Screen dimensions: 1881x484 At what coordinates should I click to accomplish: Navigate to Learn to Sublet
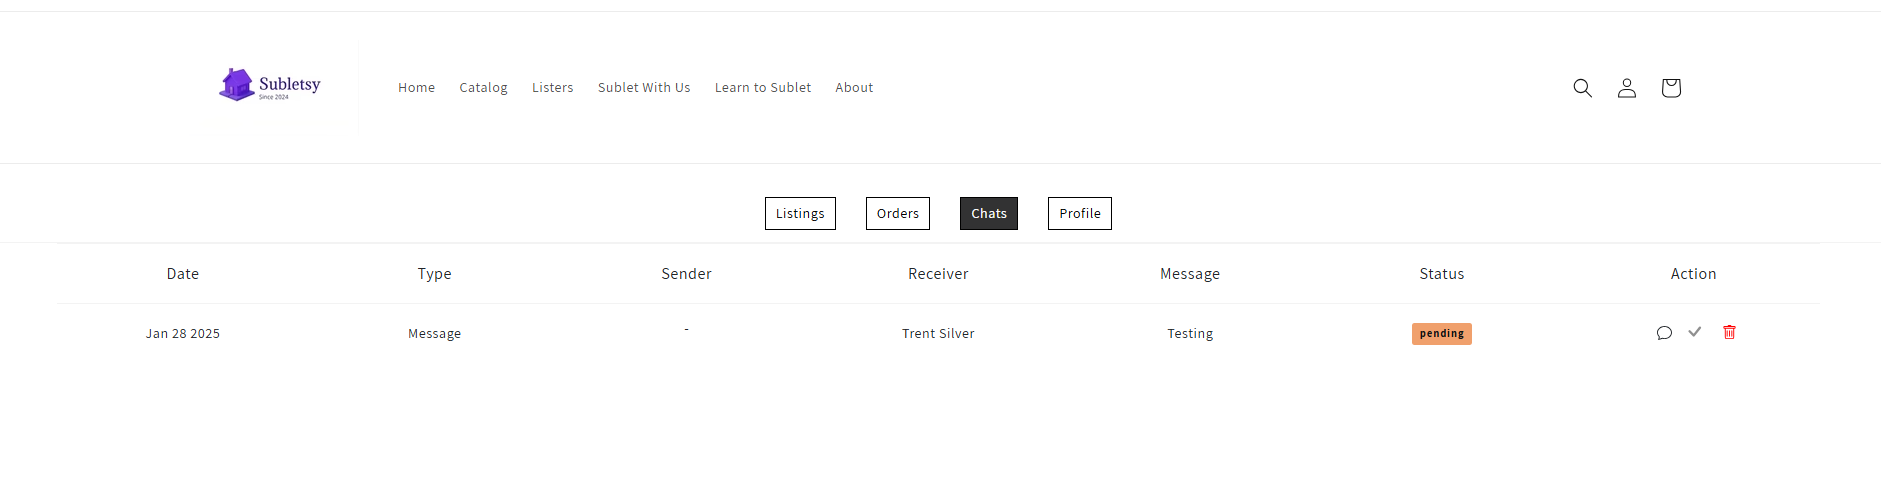pyautogui.click(x=763, y=88)
